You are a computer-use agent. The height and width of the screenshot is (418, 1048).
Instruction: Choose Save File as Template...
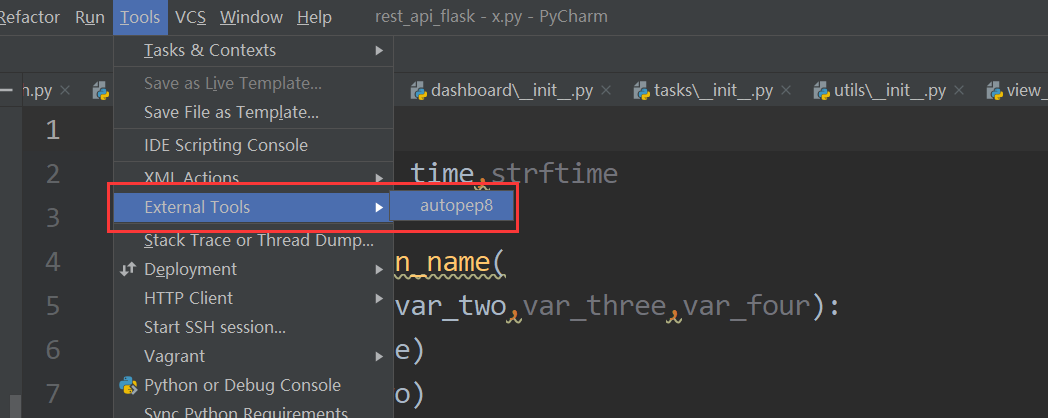[x=253, y=112]
